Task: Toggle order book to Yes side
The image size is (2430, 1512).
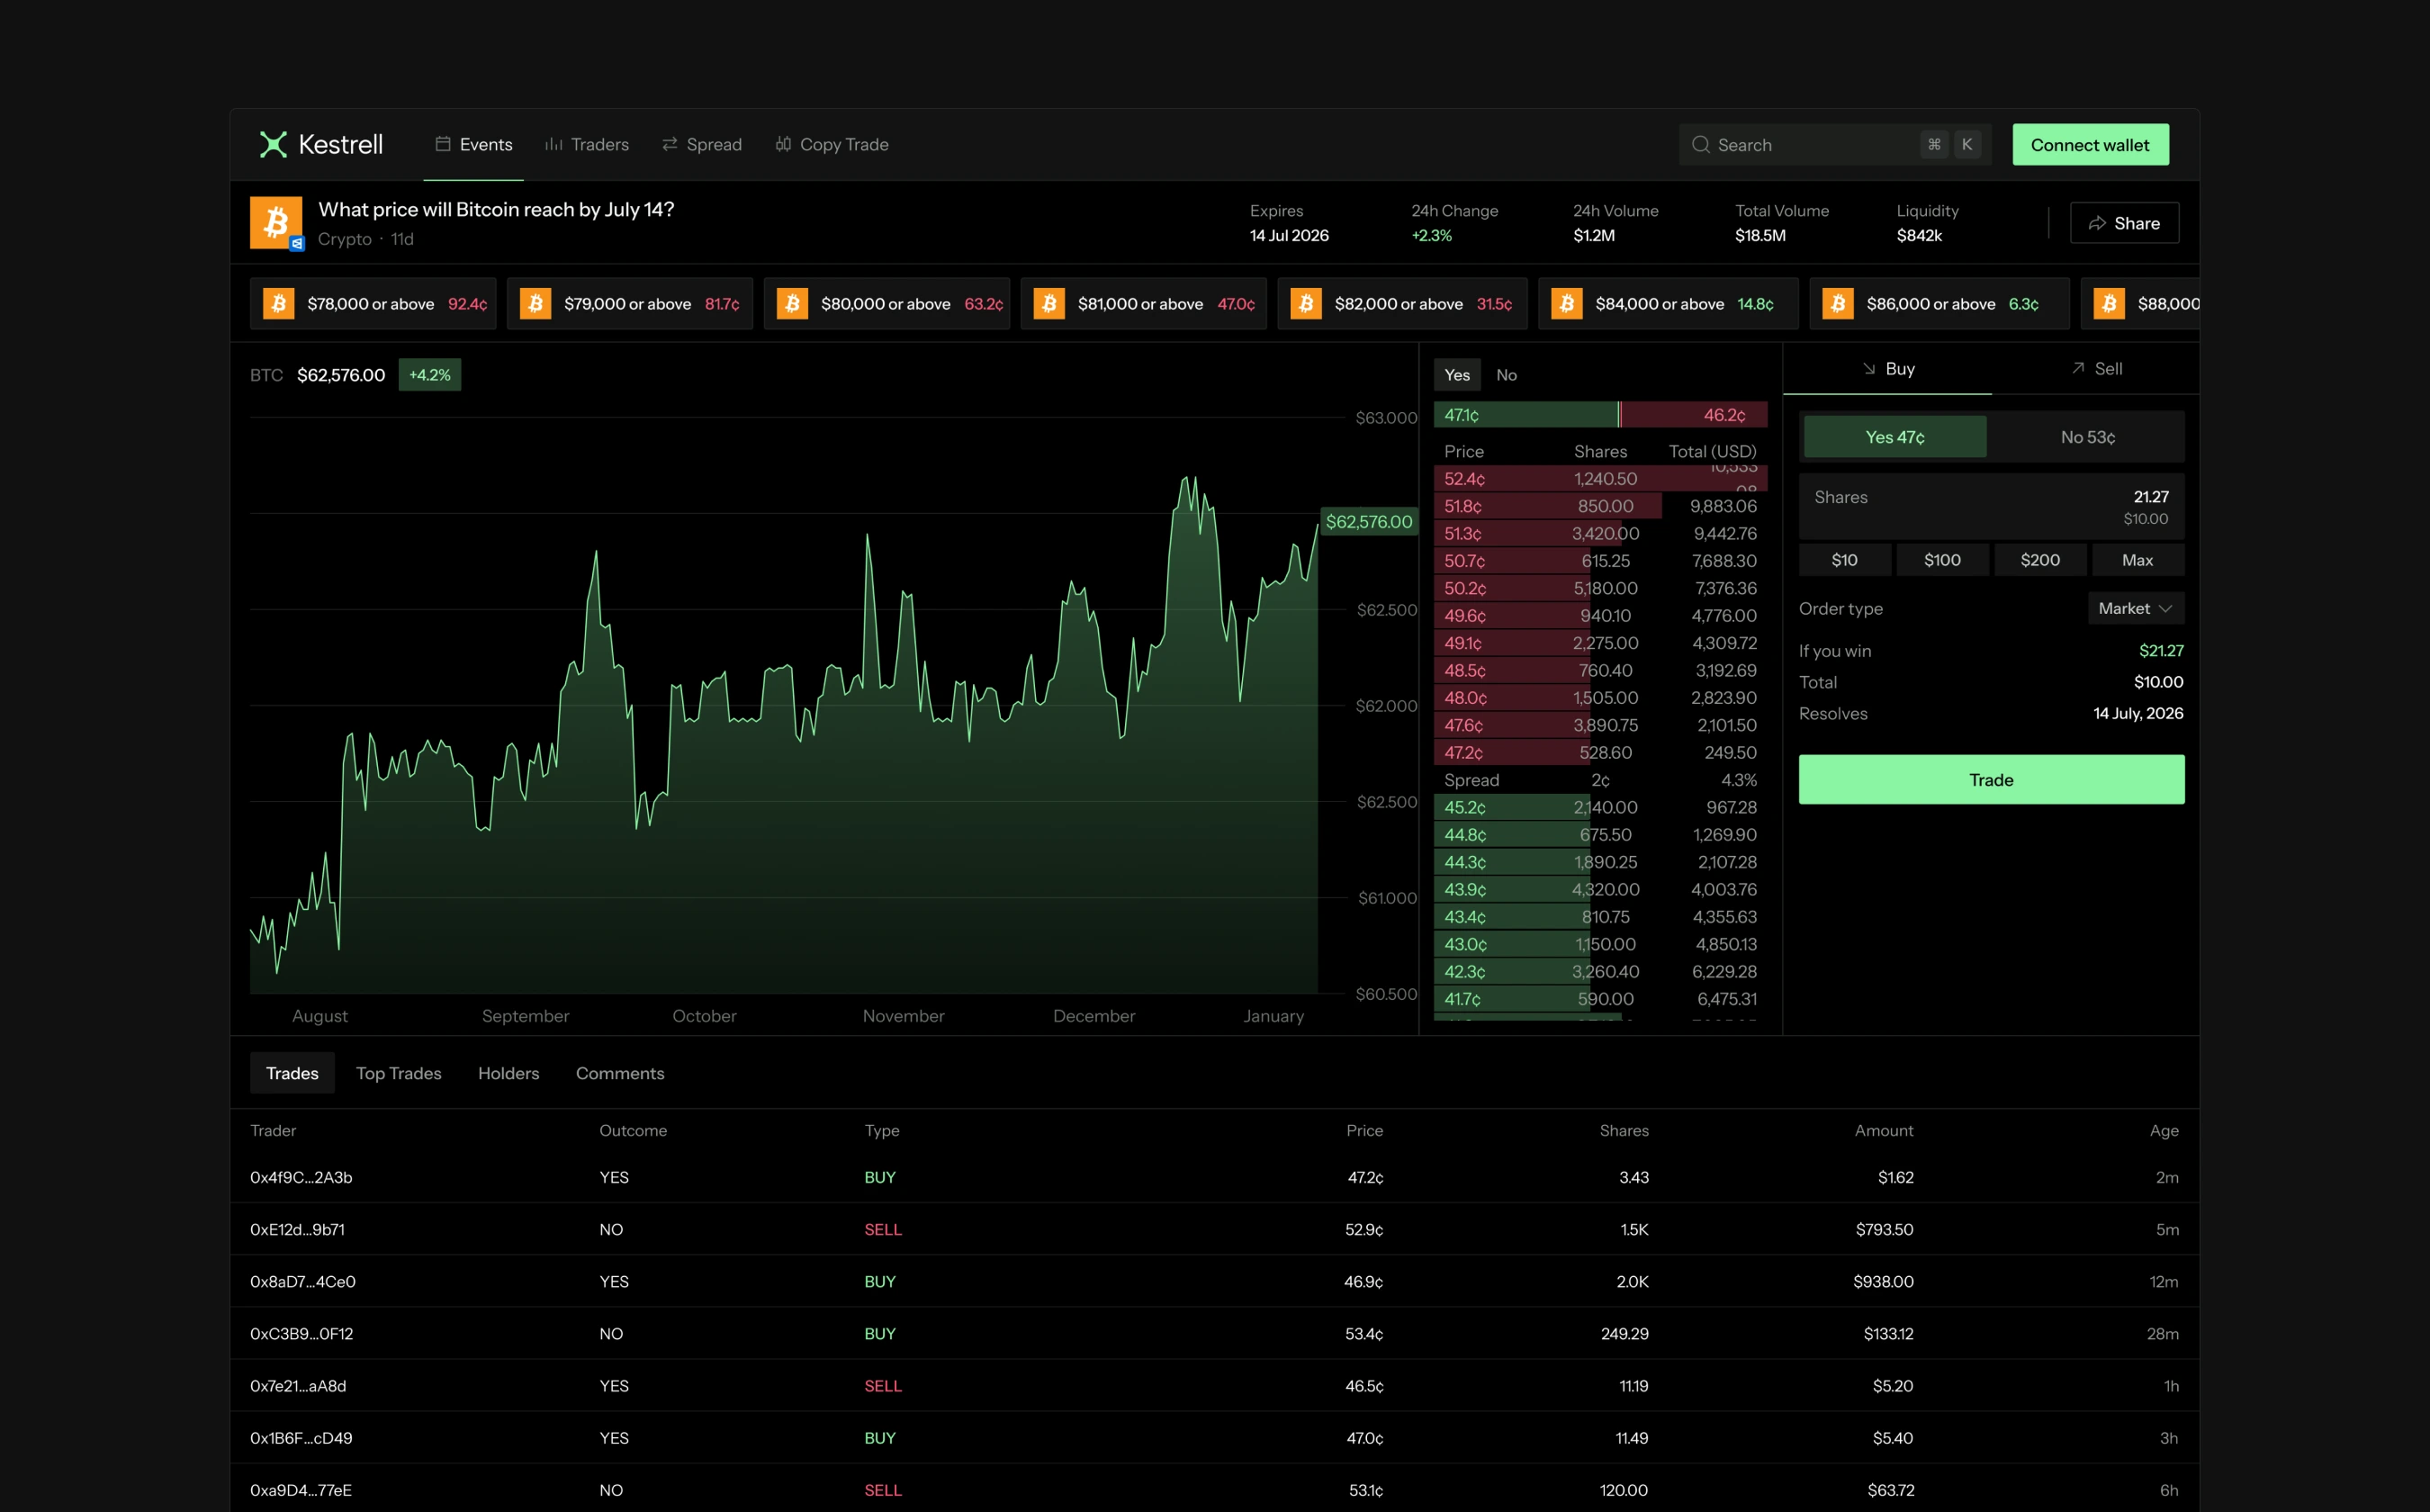Action: pos(1457,375)
